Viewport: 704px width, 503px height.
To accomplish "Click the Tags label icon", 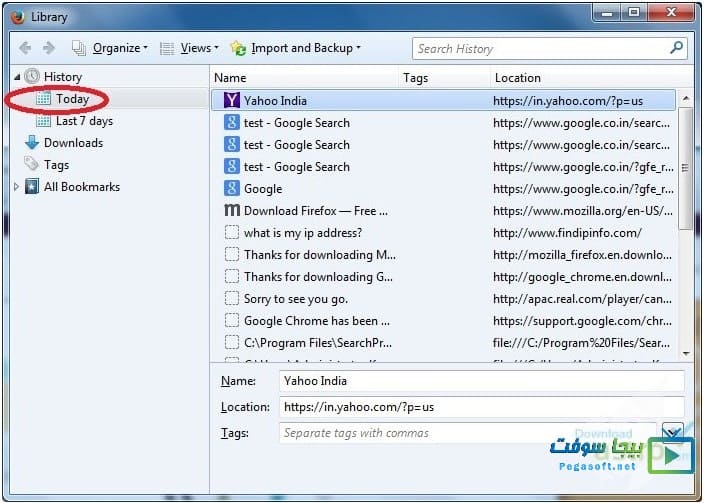I will click(31, 164).
